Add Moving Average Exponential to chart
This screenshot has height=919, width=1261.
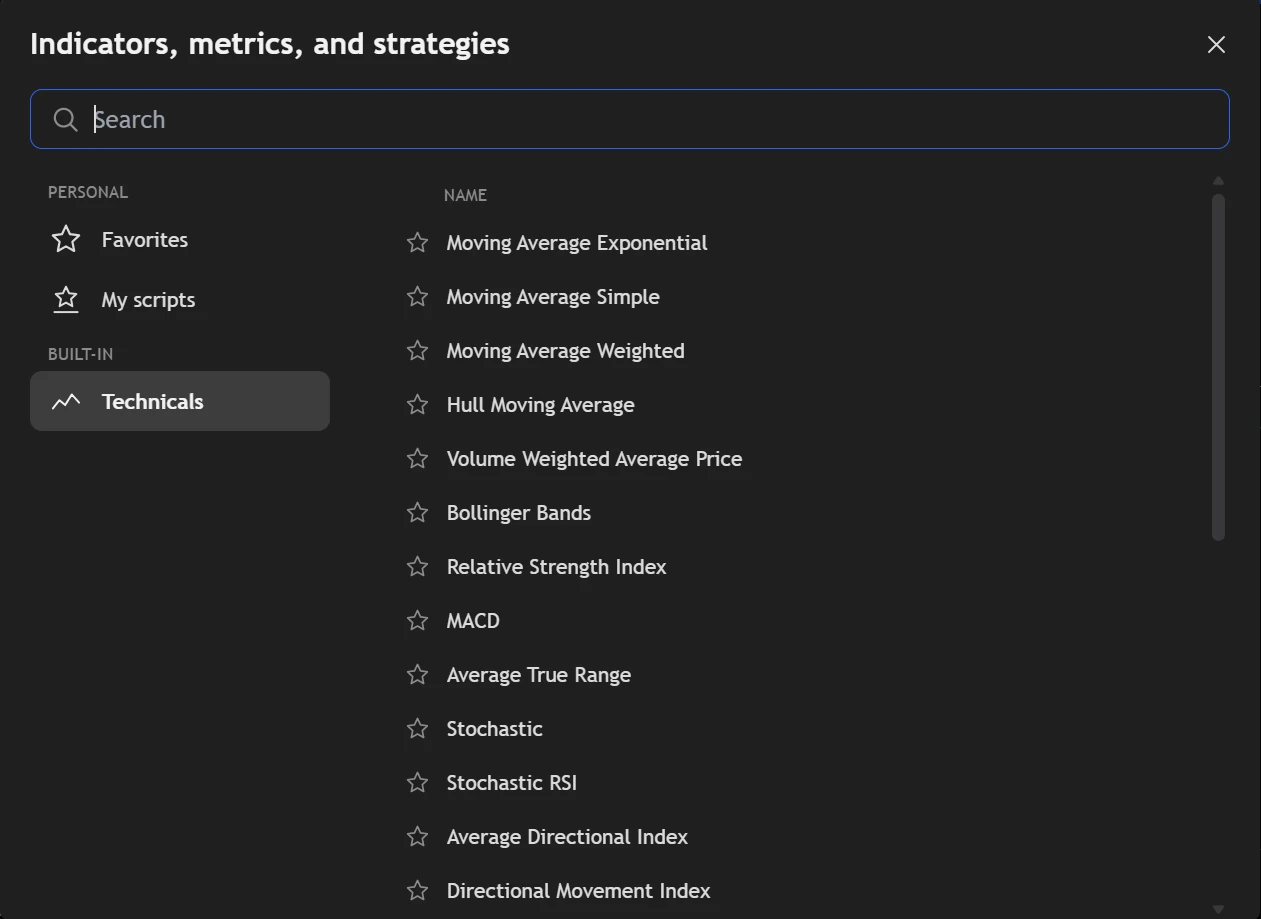coord(577,243)
